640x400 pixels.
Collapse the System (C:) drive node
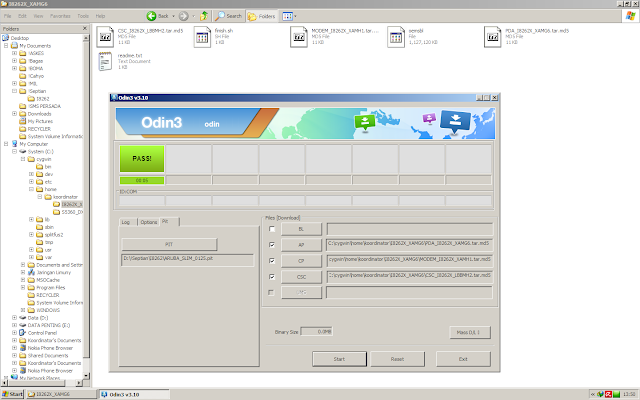(x=14, y=151)
